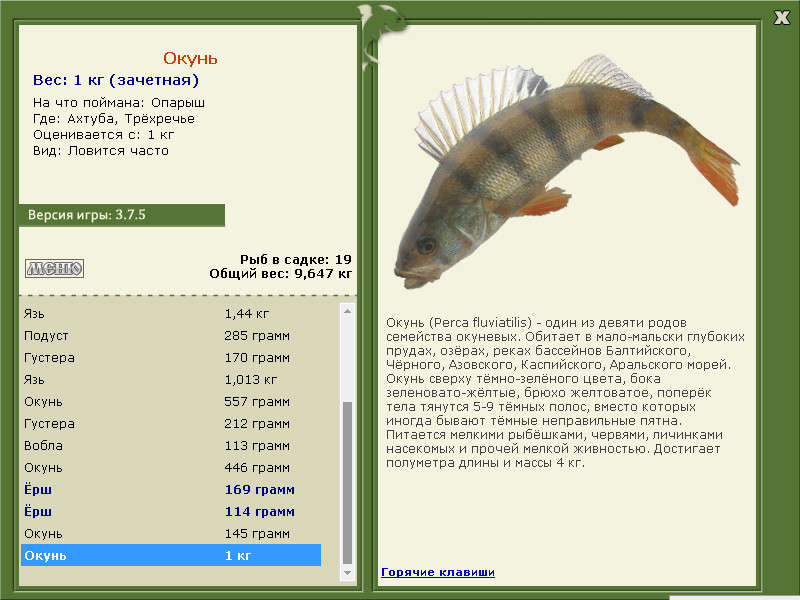Viewport: 800px width, 600px height.
Task: Select the Окунь 145 грамм row
Action: [171, 533]
